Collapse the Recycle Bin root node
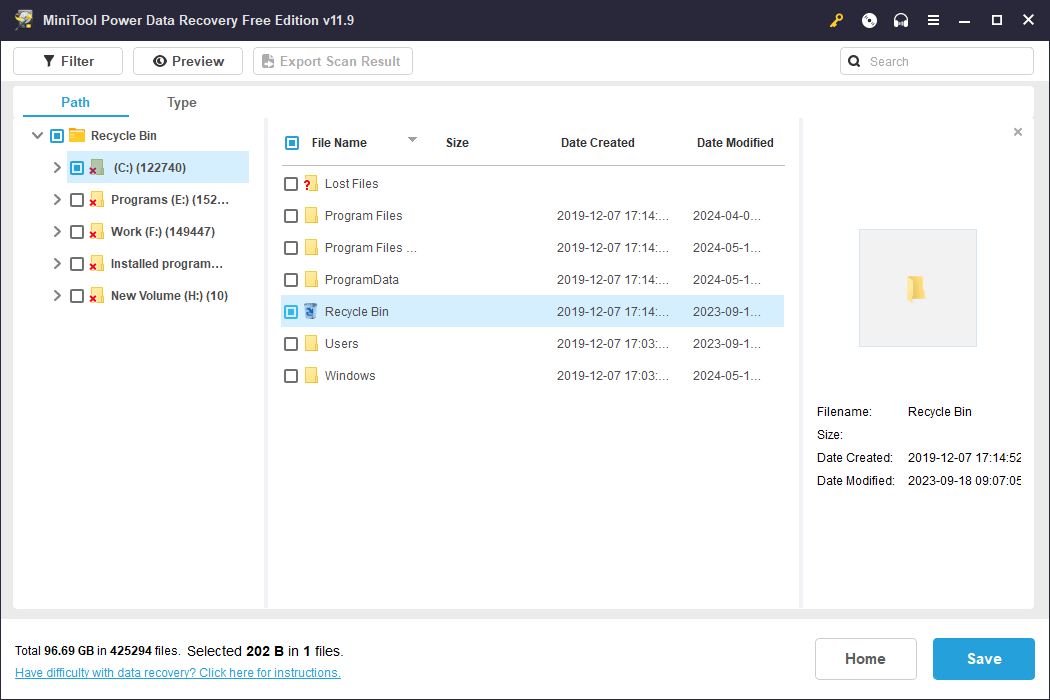Image resolution: width=1050 pixels, height=700 pixels. pos(38,135)
